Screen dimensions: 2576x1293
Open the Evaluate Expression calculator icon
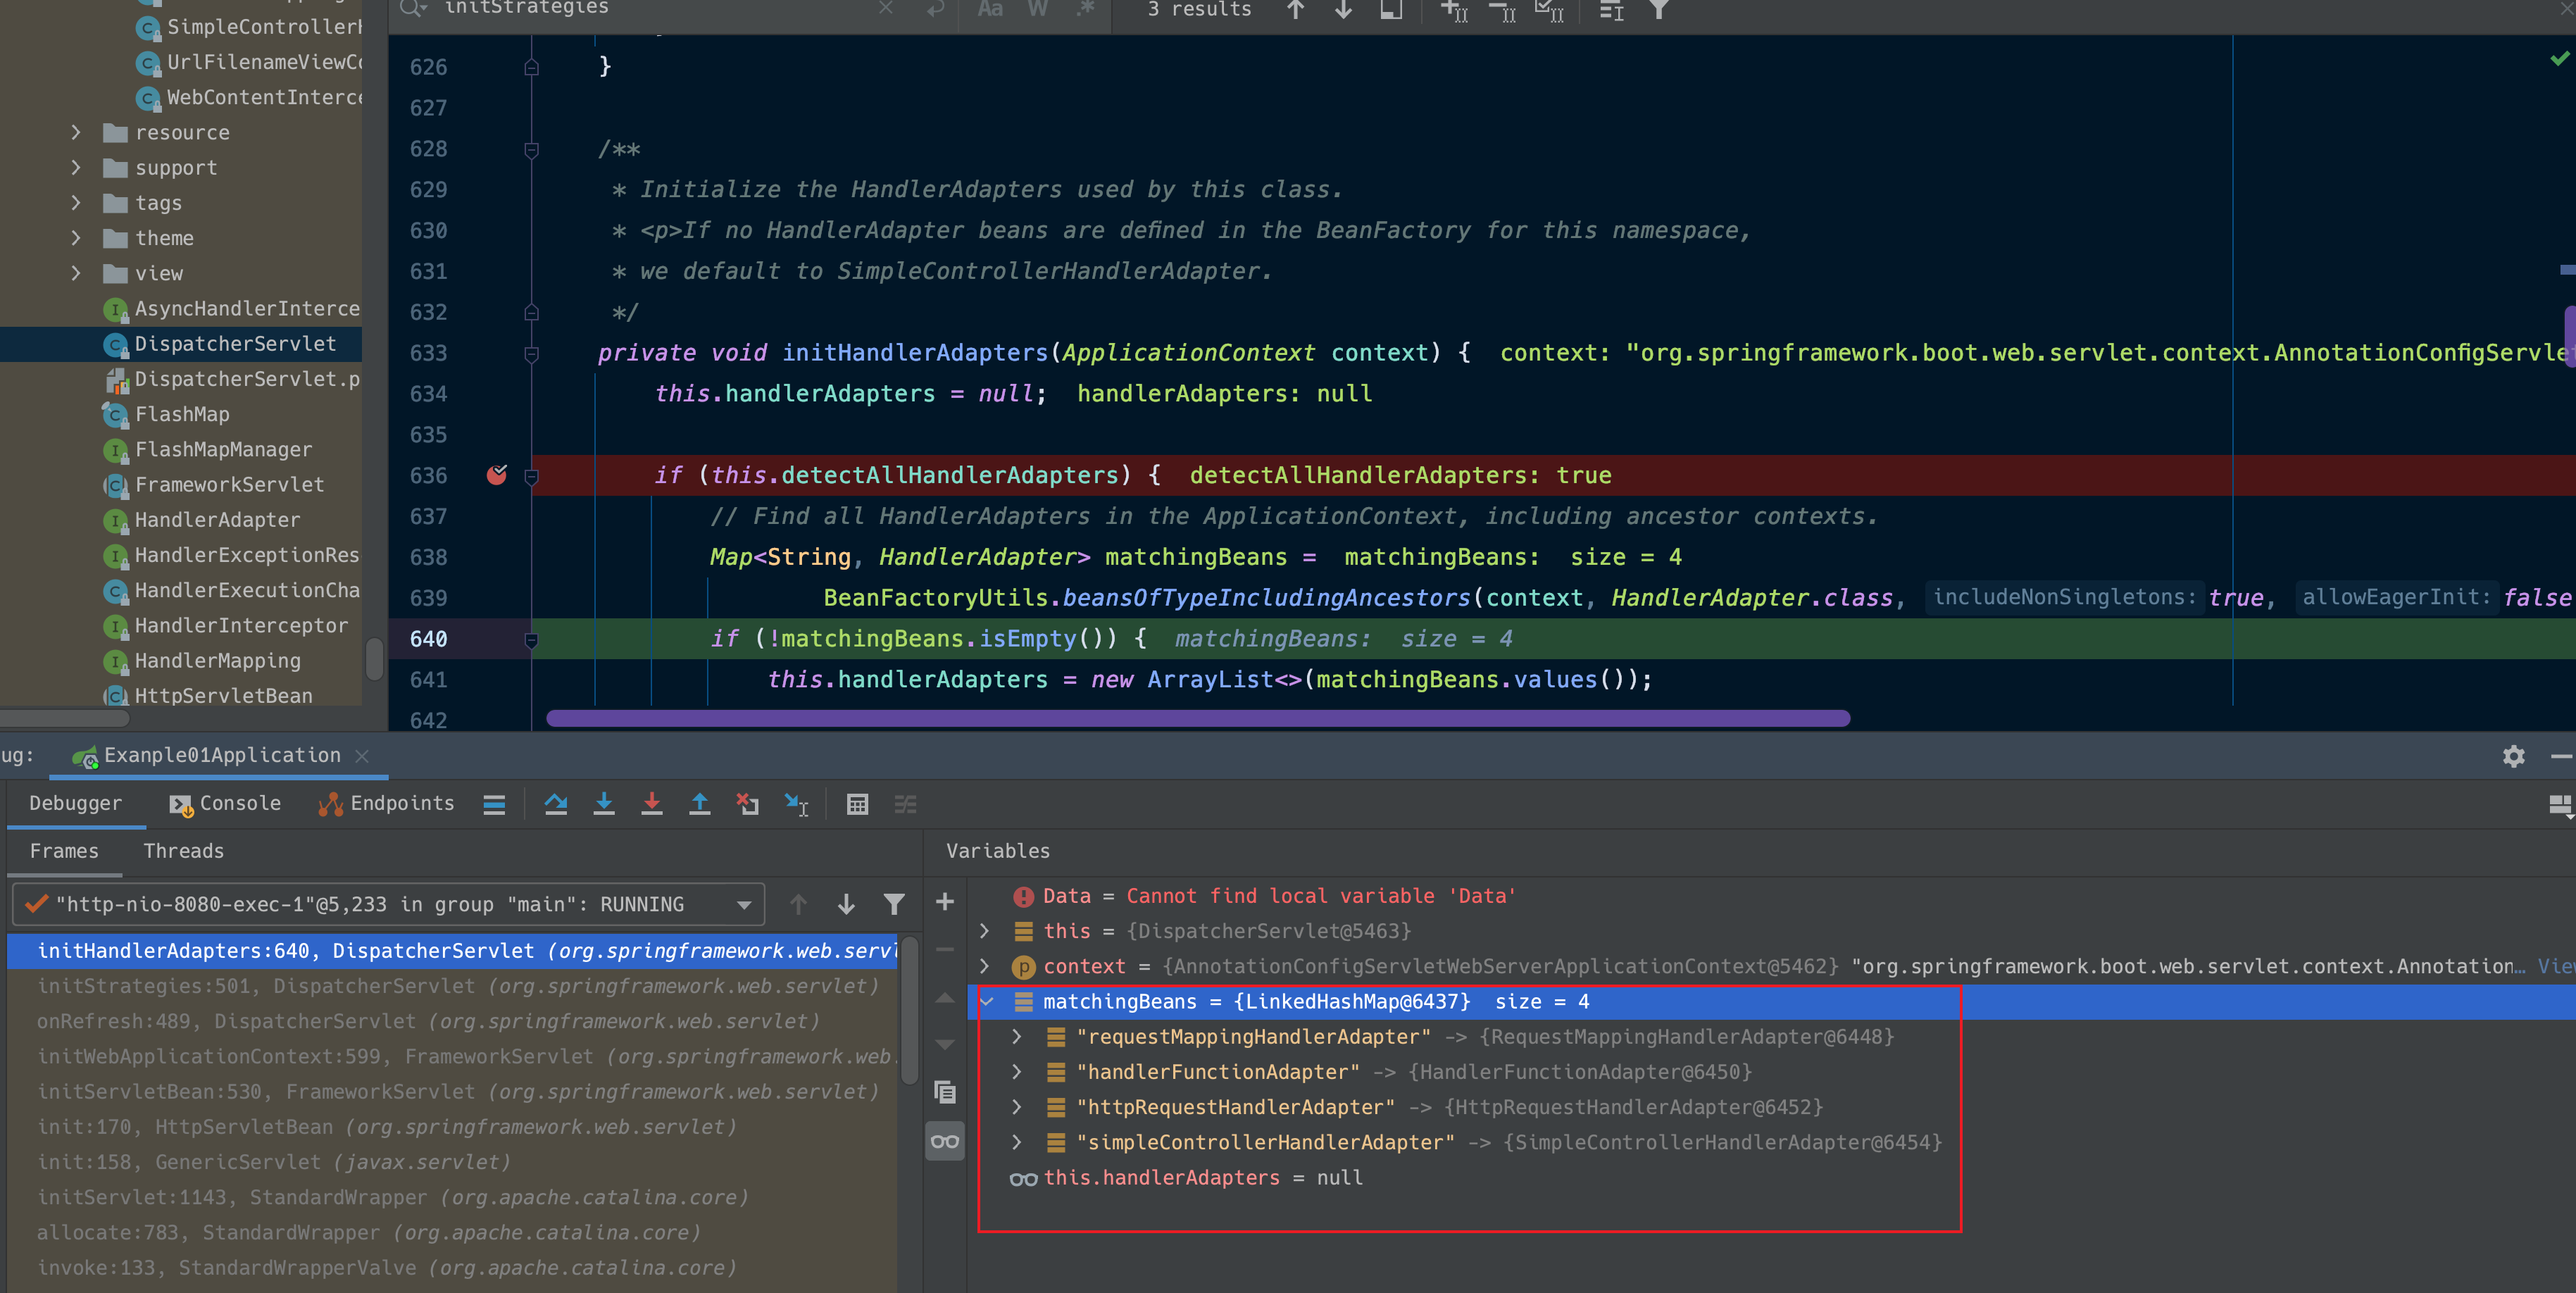click(x=857, y=804)
